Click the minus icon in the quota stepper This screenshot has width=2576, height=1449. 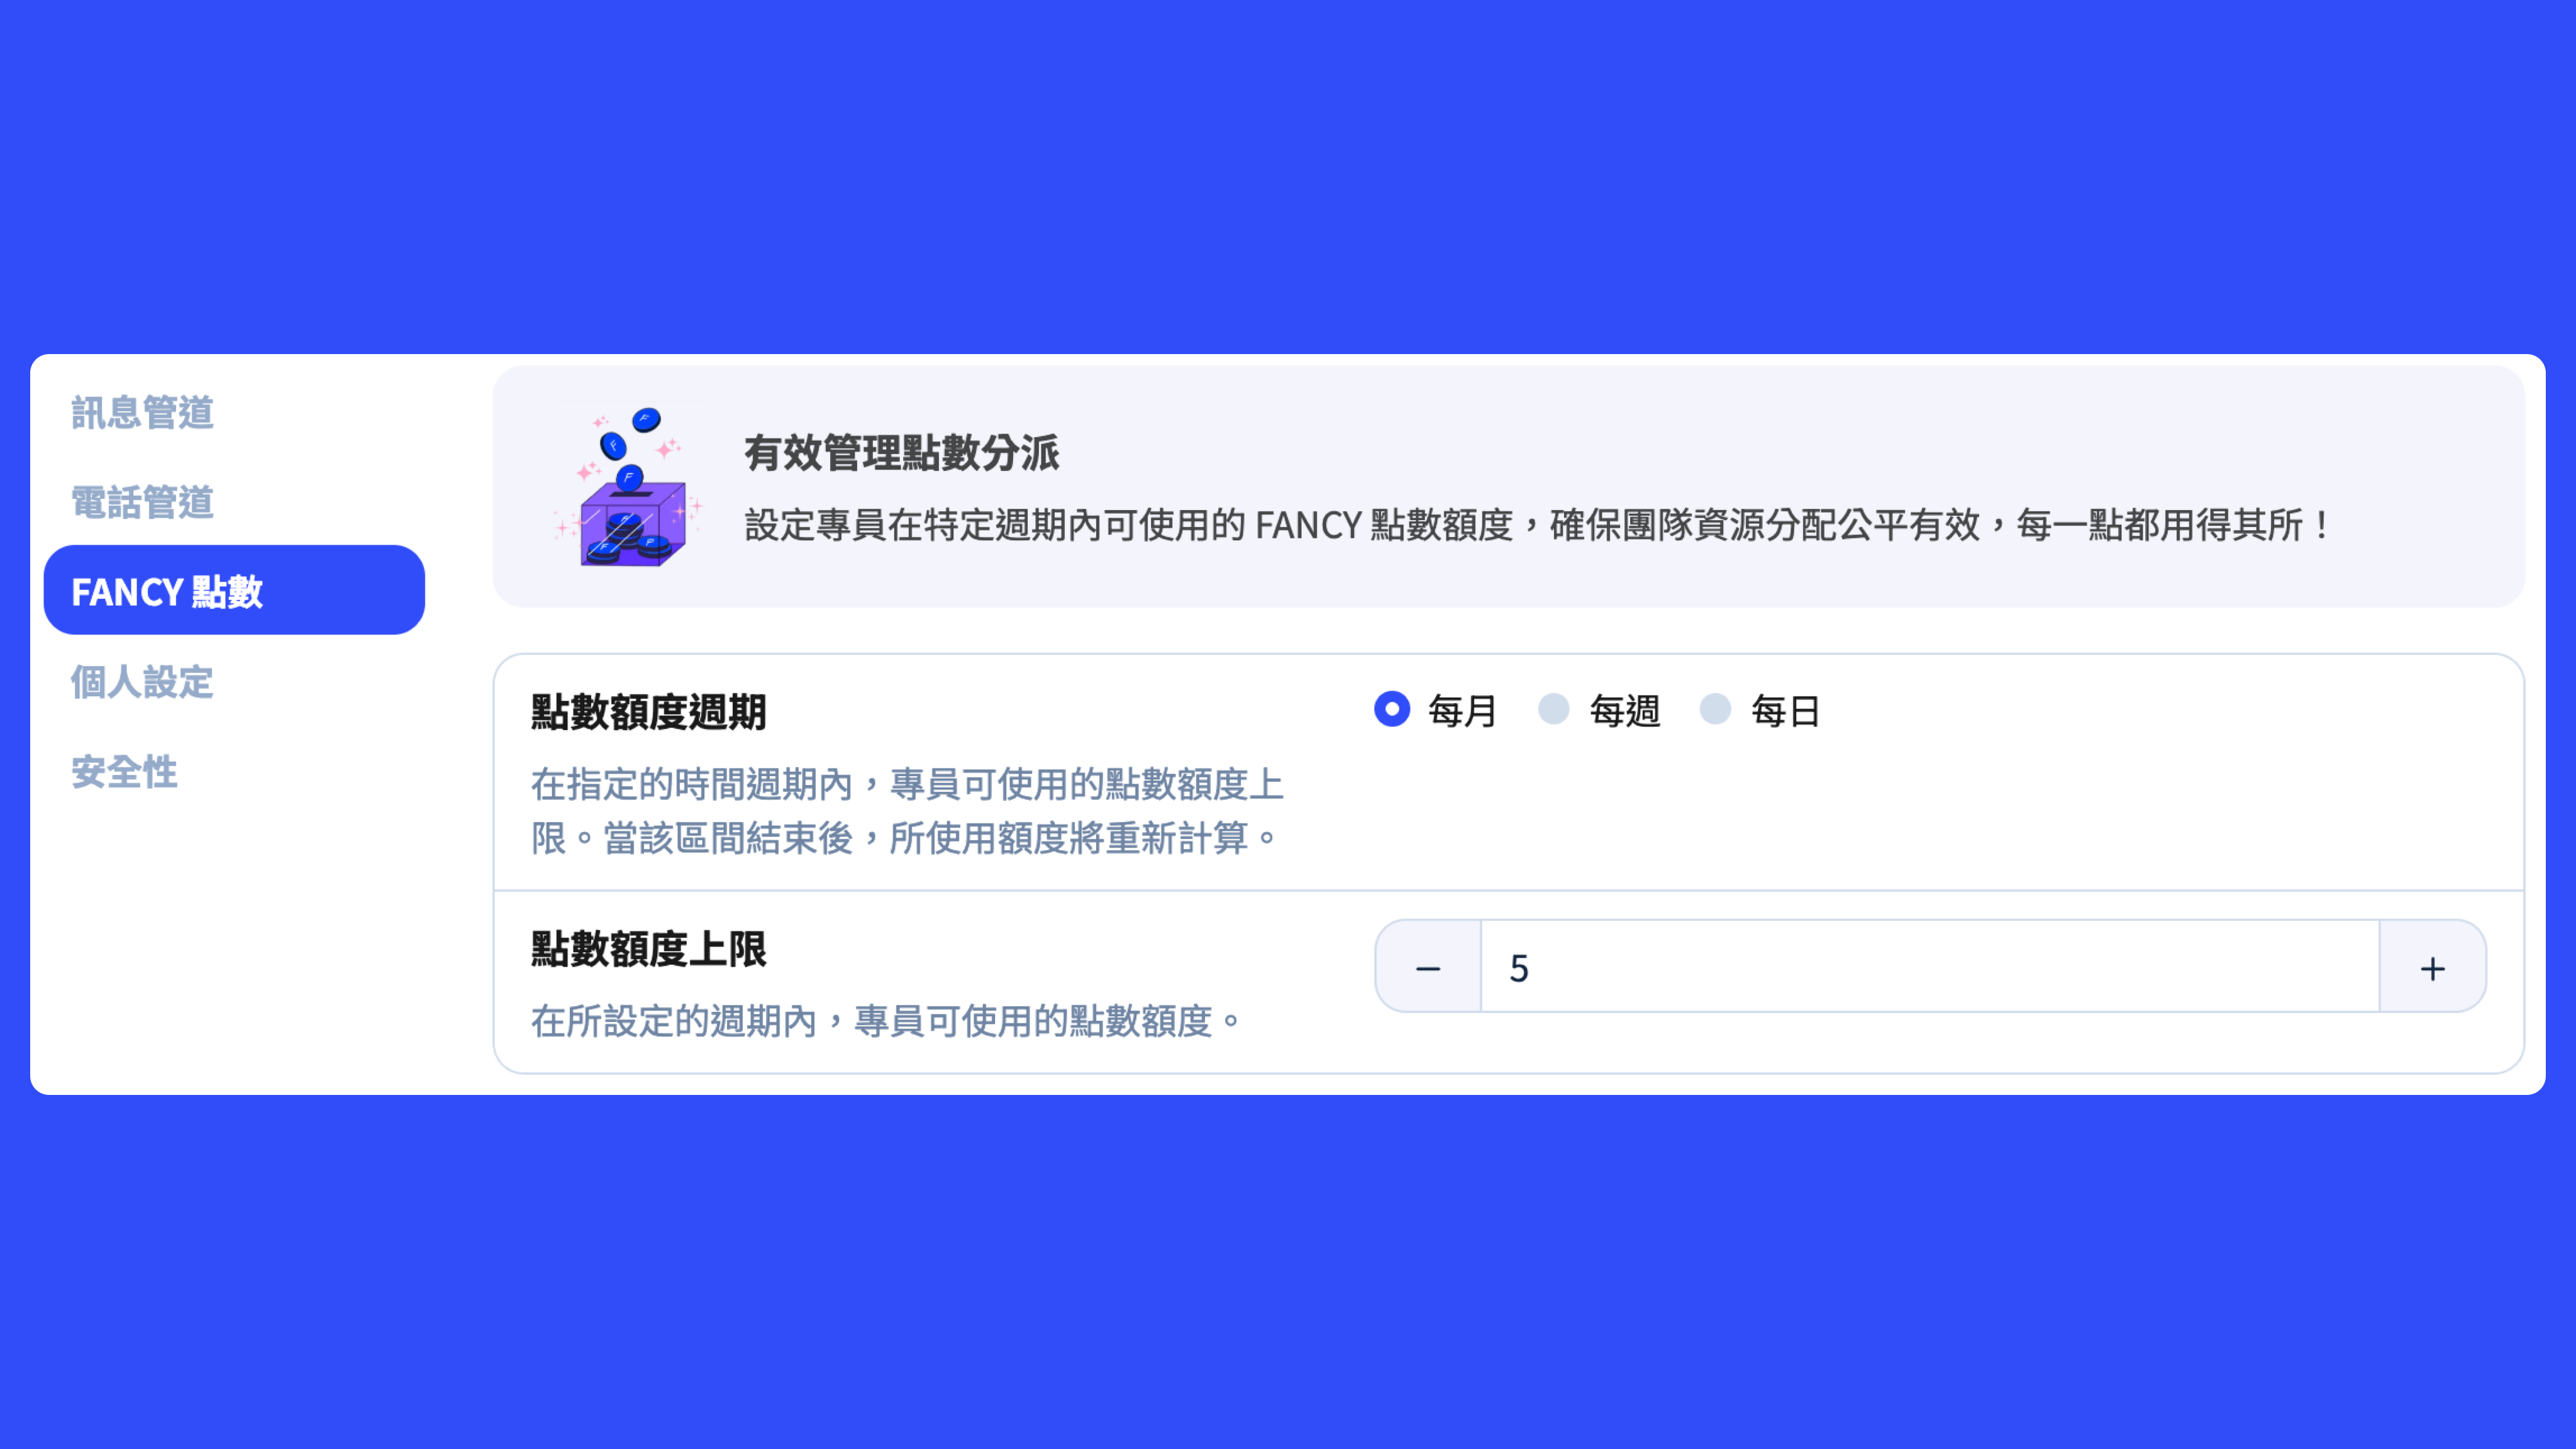tap(1428, 968)
